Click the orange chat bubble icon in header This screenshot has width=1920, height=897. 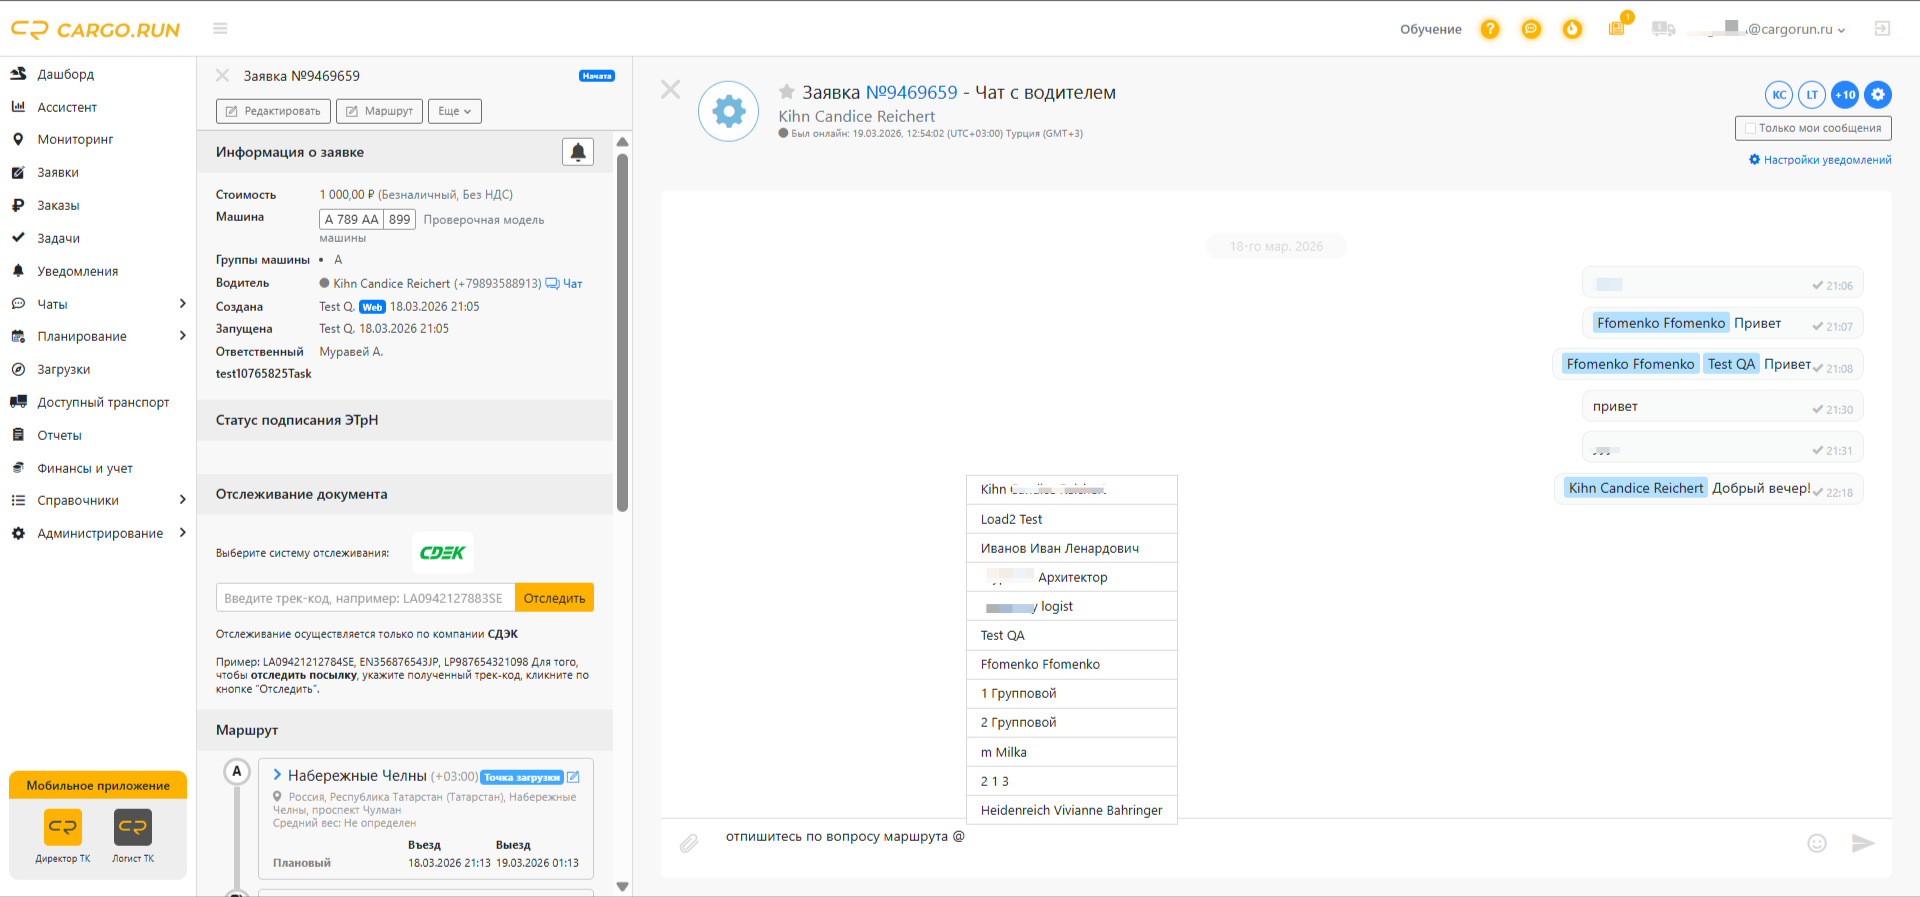click(1531, 29)
